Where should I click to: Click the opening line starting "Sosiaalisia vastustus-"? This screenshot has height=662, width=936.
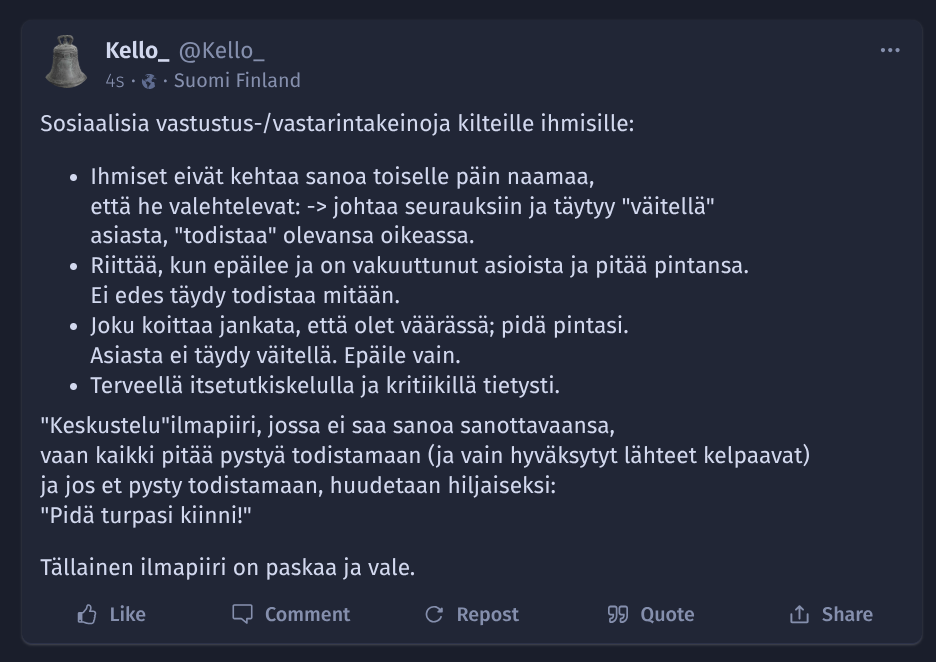(x=337, y=125)
